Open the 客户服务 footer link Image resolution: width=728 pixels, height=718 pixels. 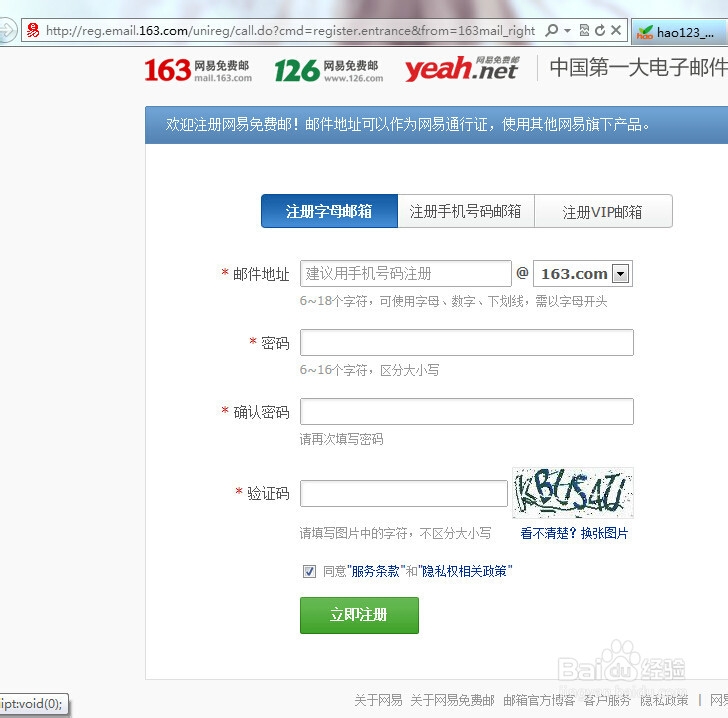pyautogui.click(x=607, y=700)
